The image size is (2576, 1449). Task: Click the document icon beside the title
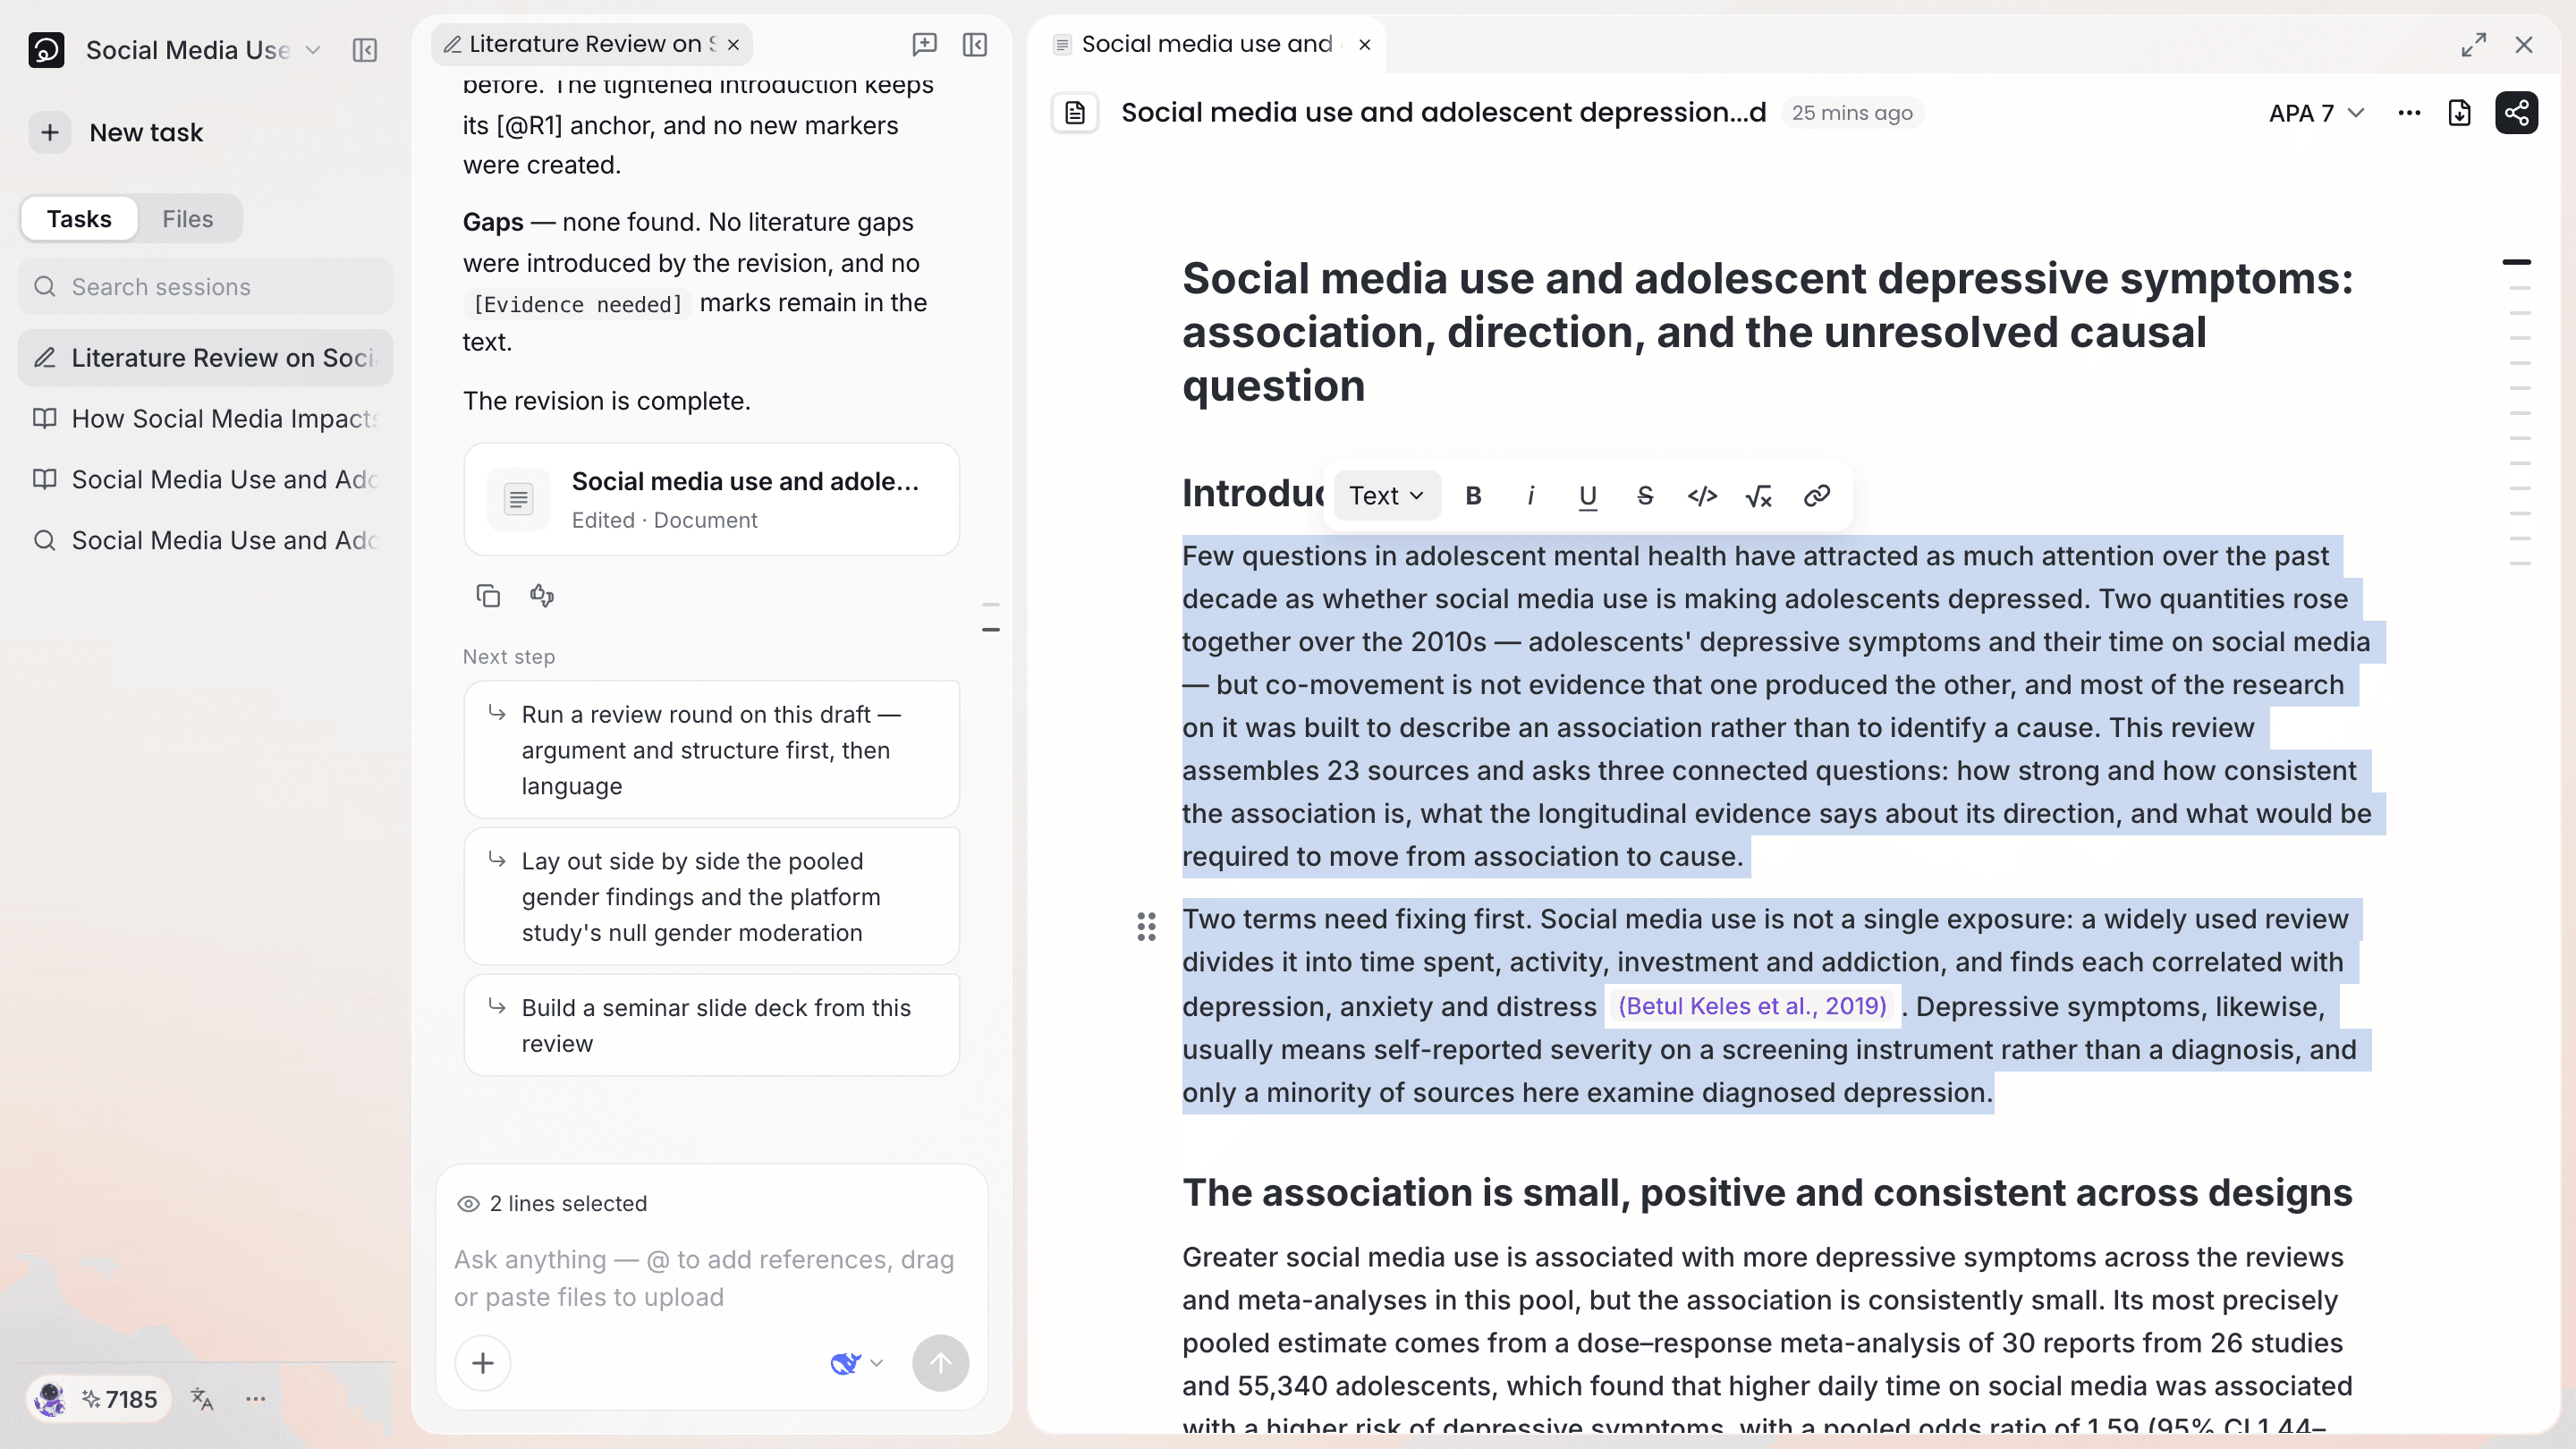1075,113
